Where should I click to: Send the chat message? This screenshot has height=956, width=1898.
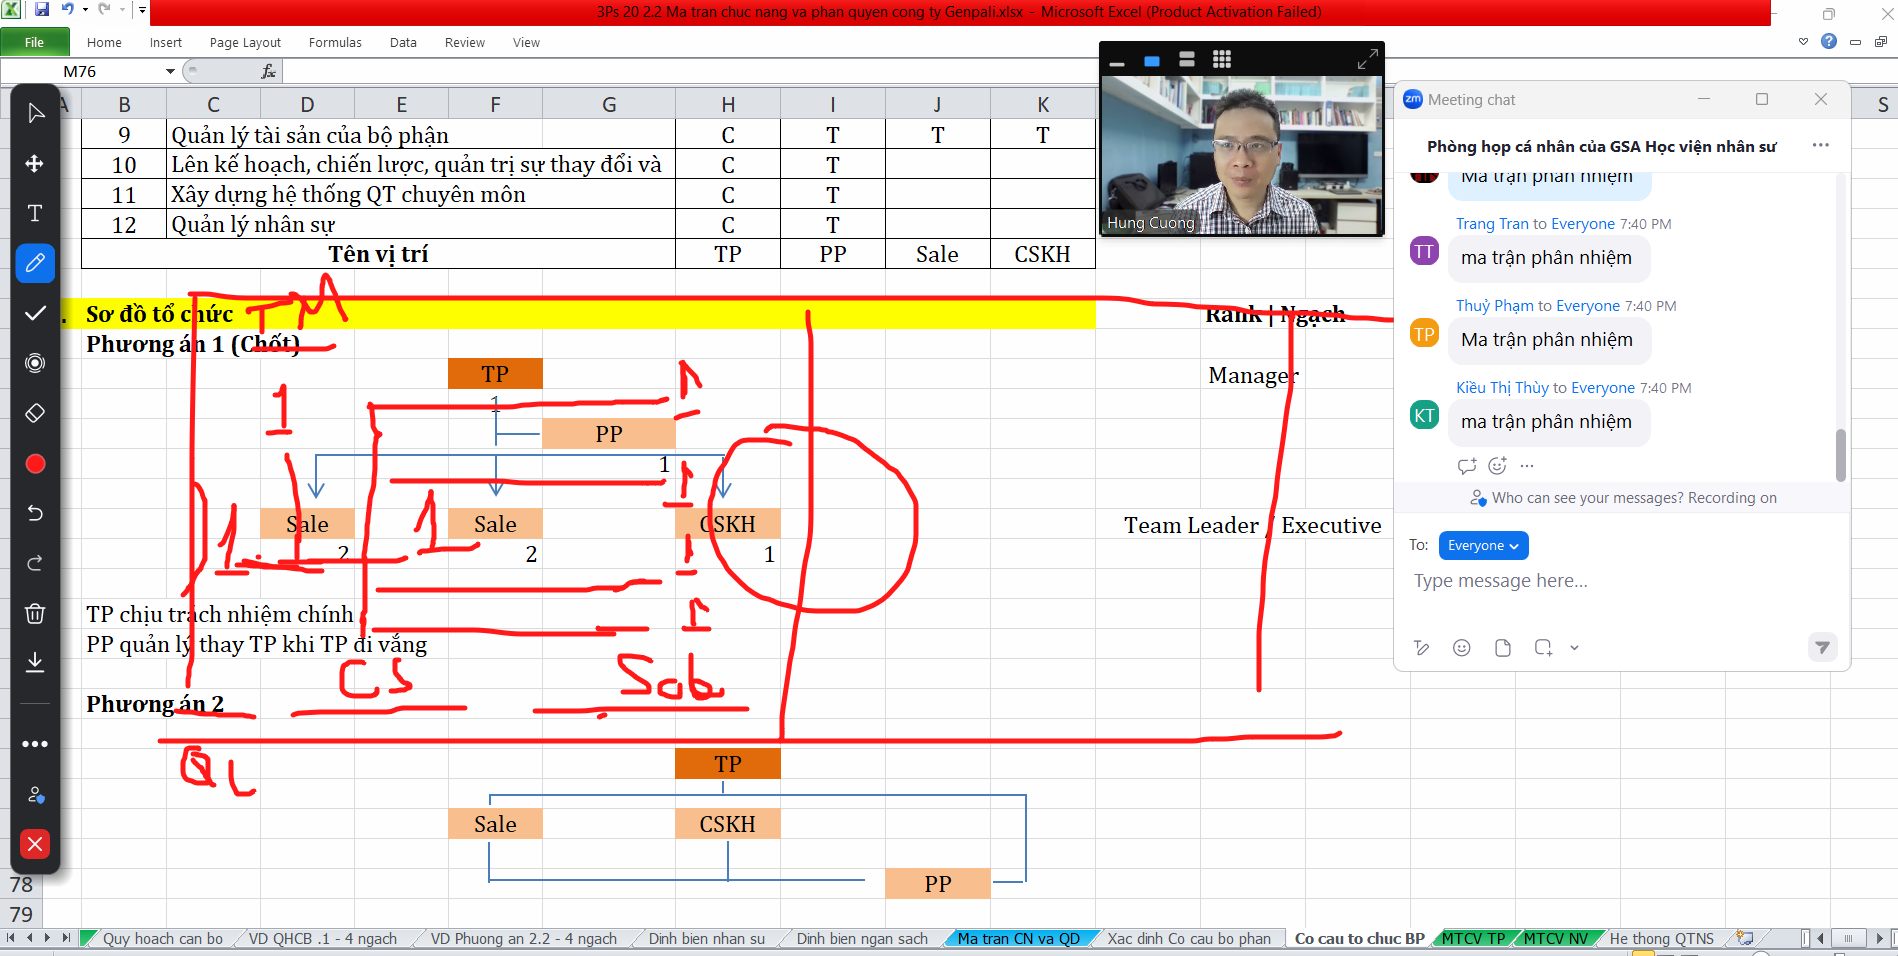(1822, 648)
